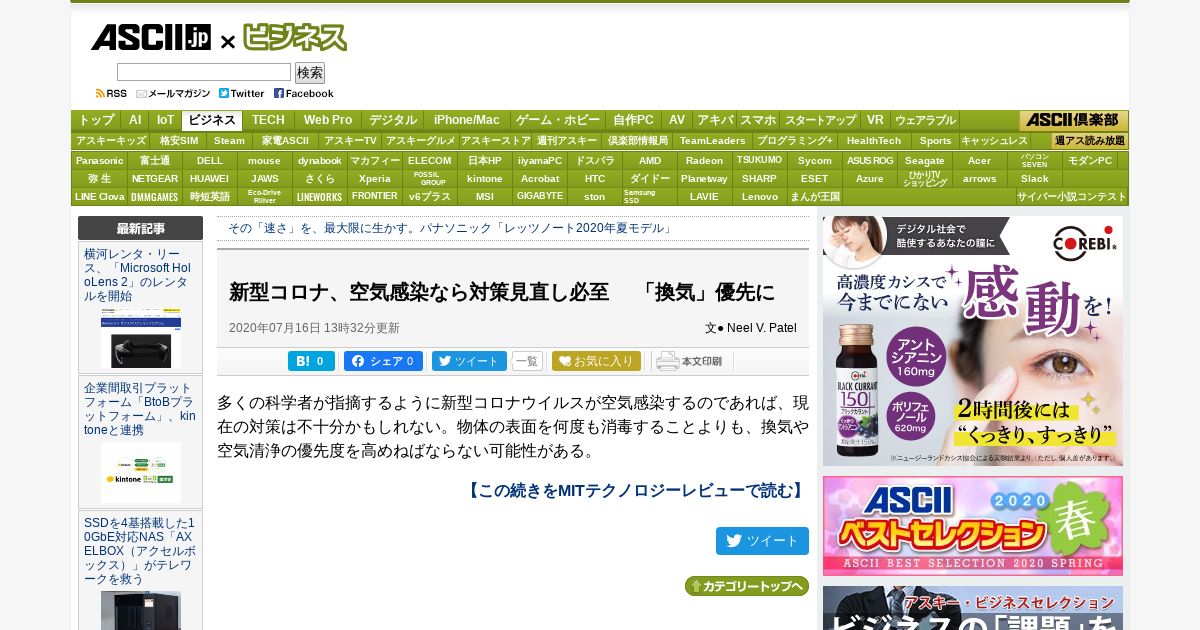
Task: Open 横河レンタ・リース HoloLens 2 article link
Action: [x=138, y=275]
